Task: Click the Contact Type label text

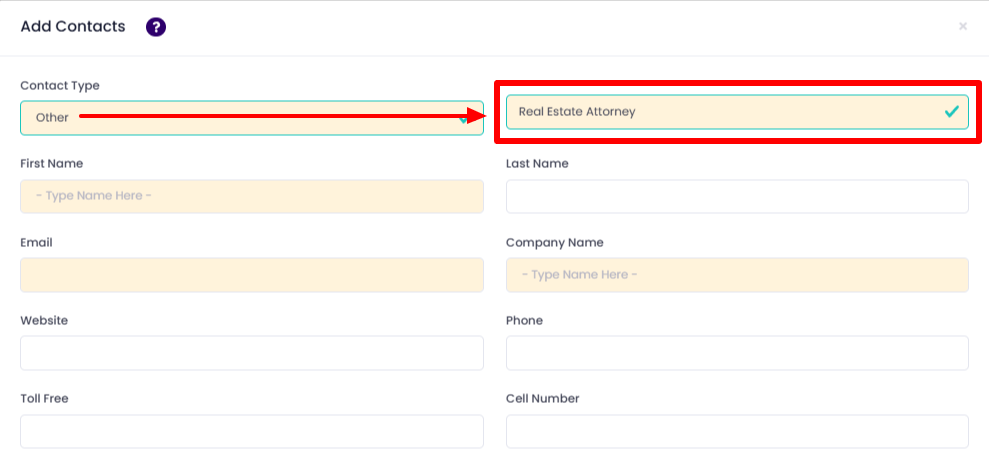Action: click(x=60, y=86)
